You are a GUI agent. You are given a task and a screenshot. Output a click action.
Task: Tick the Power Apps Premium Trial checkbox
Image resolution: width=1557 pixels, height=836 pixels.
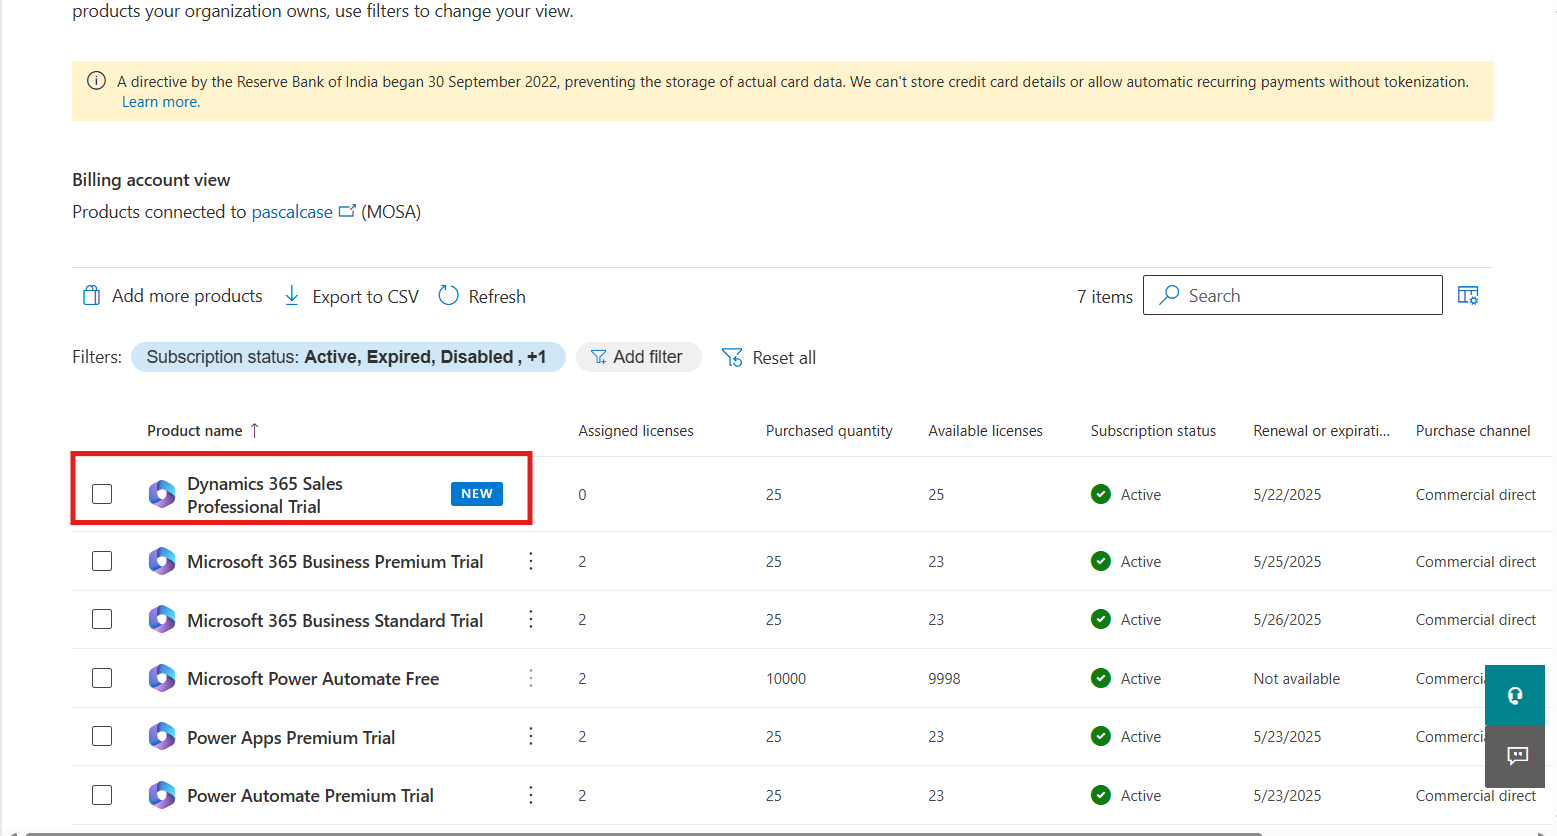102,736
